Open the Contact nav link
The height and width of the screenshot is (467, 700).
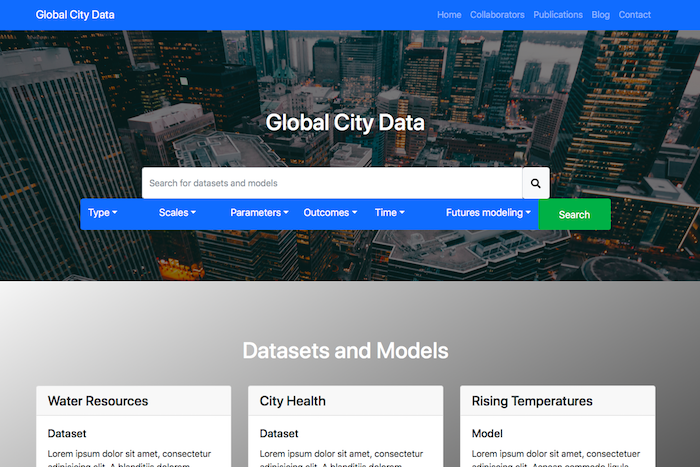point(634,15)
